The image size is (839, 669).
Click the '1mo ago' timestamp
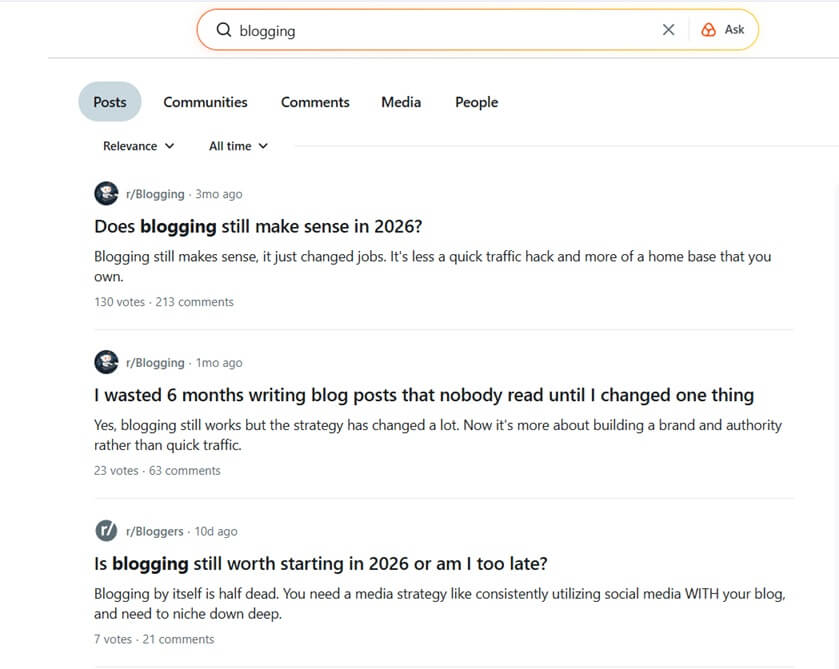(219, 363)
